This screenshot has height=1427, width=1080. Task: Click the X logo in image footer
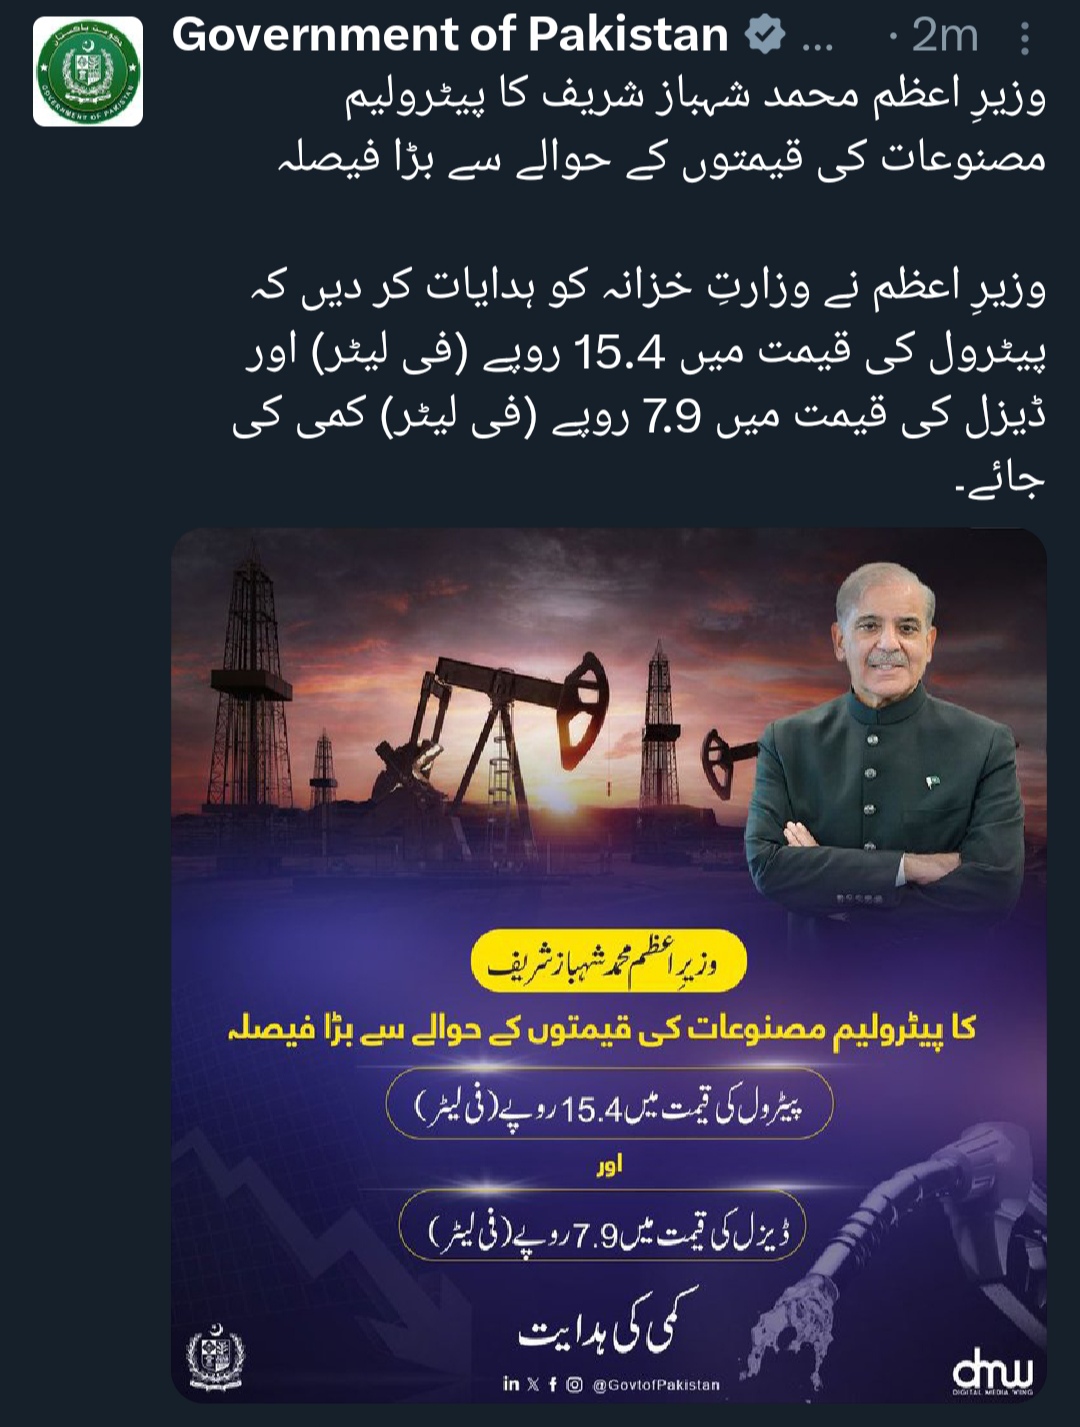coord(533,1384)
